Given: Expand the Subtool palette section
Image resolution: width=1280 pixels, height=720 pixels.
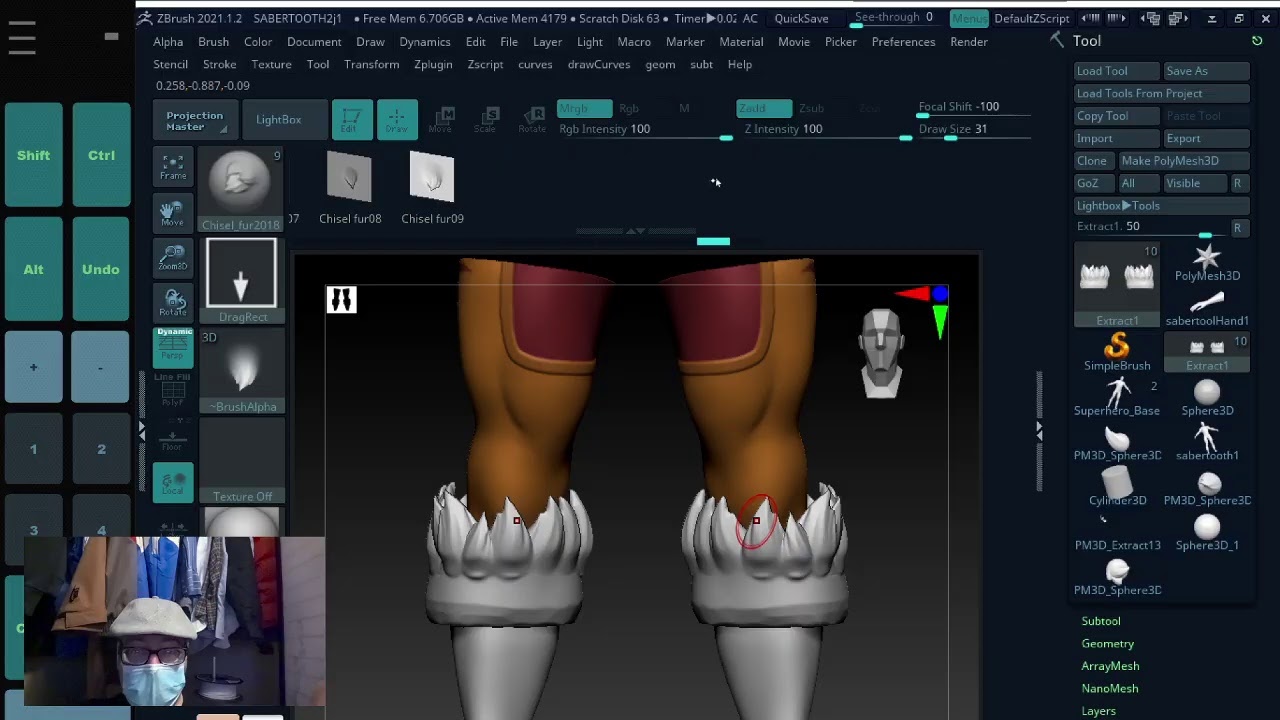Looking at the screenshot, I should coord(1101,621).
